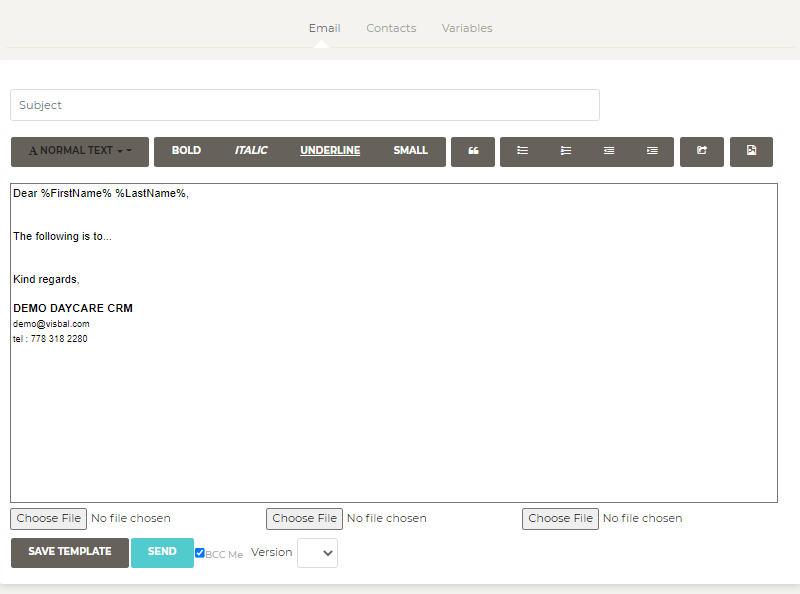Open the Normal Text style dropdown
Screen dimensions: 800x594
80,152
